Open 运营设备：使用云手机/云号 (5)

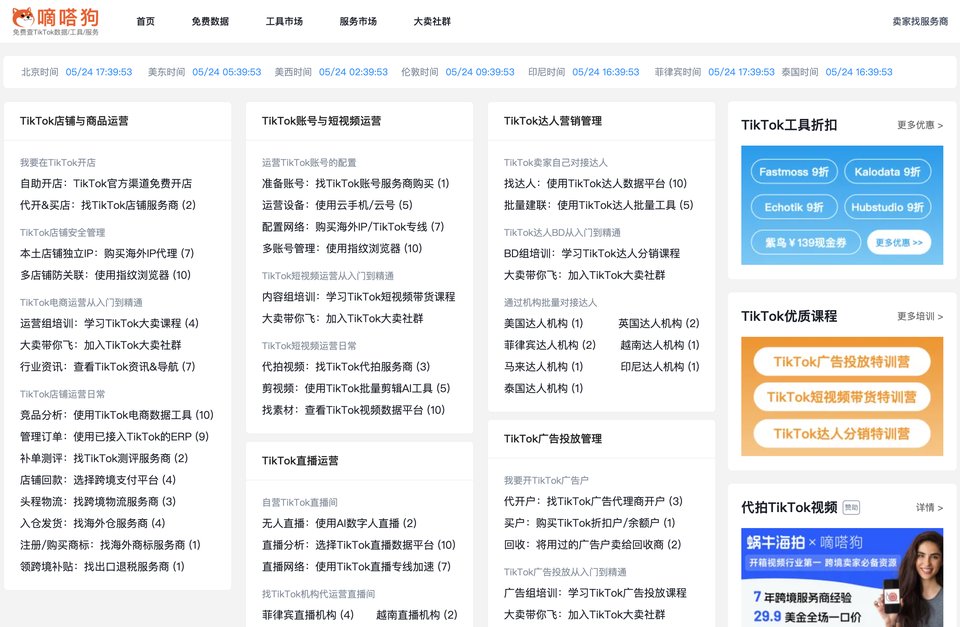coord(337,205)
